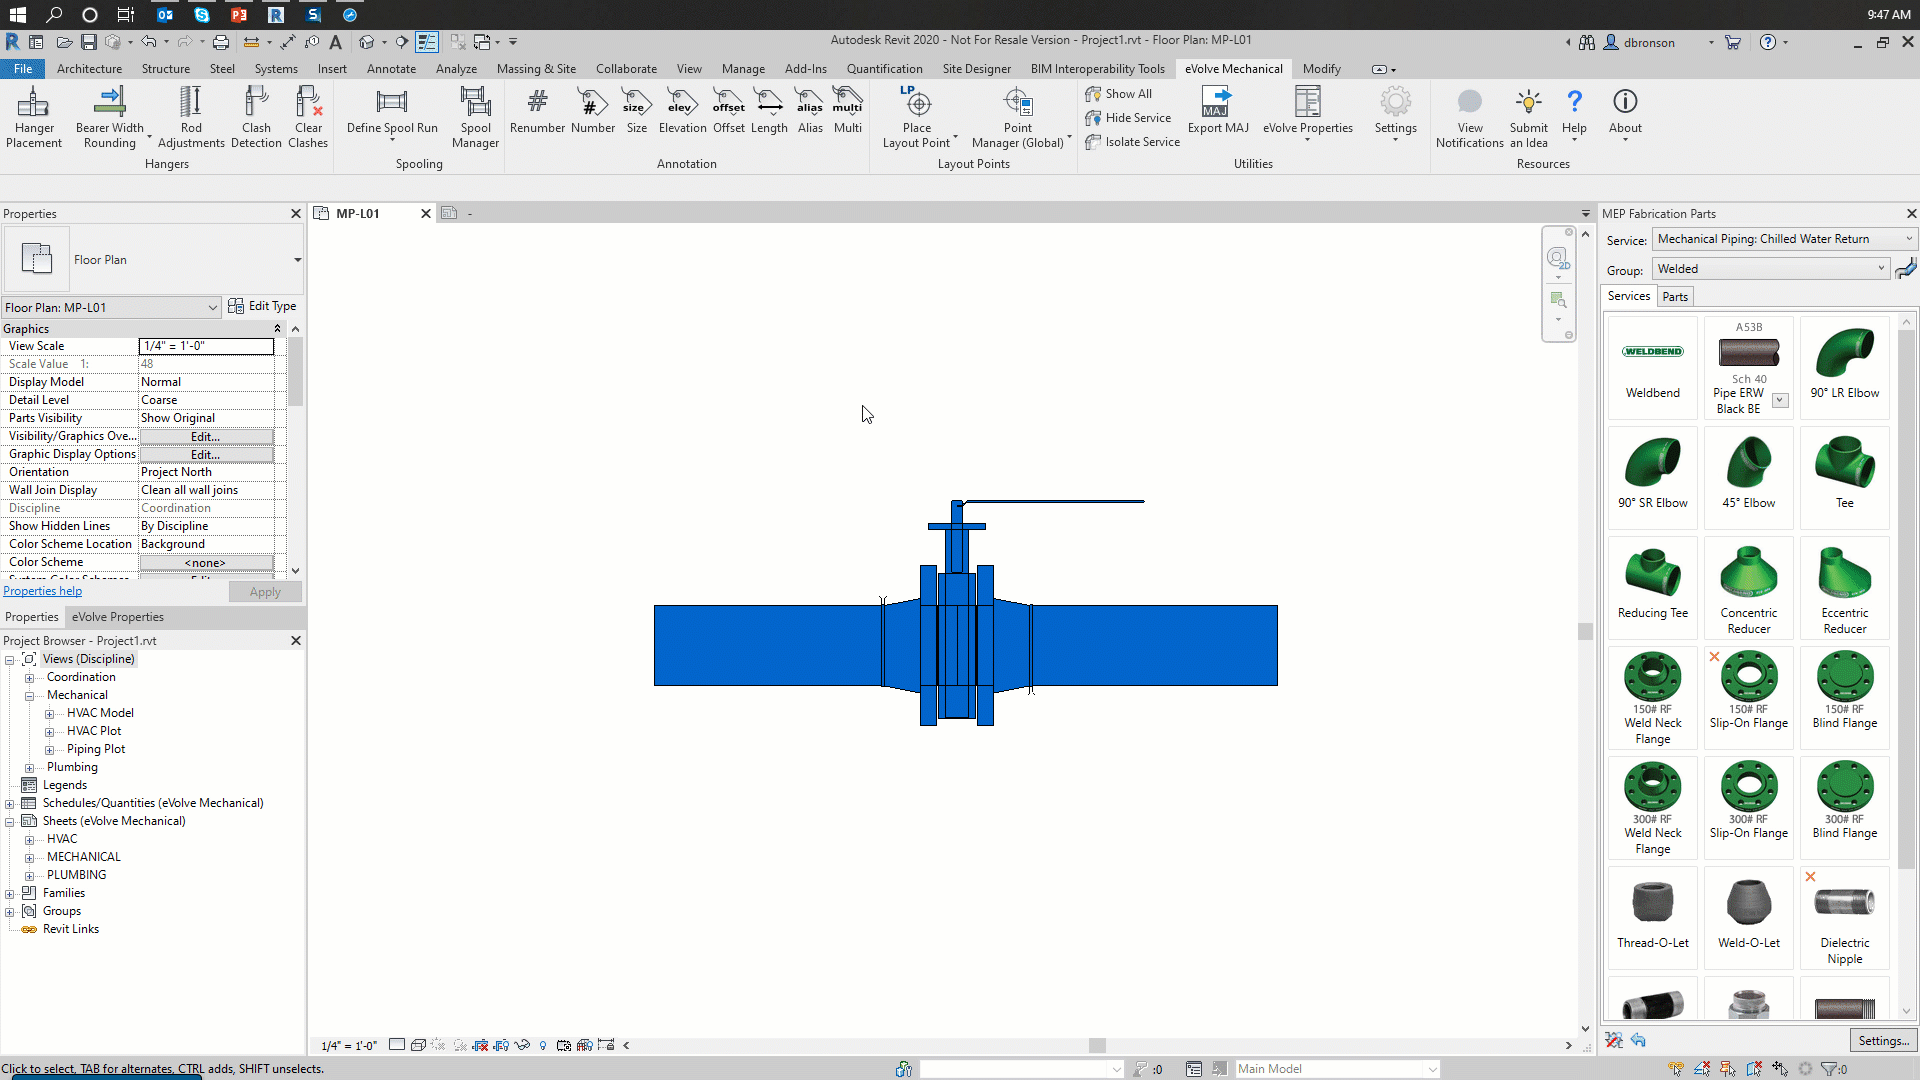Select the Rod Adjustments tool
Image resolution: width=1920 pixels, height=1080 pixels.
point(191,118)
